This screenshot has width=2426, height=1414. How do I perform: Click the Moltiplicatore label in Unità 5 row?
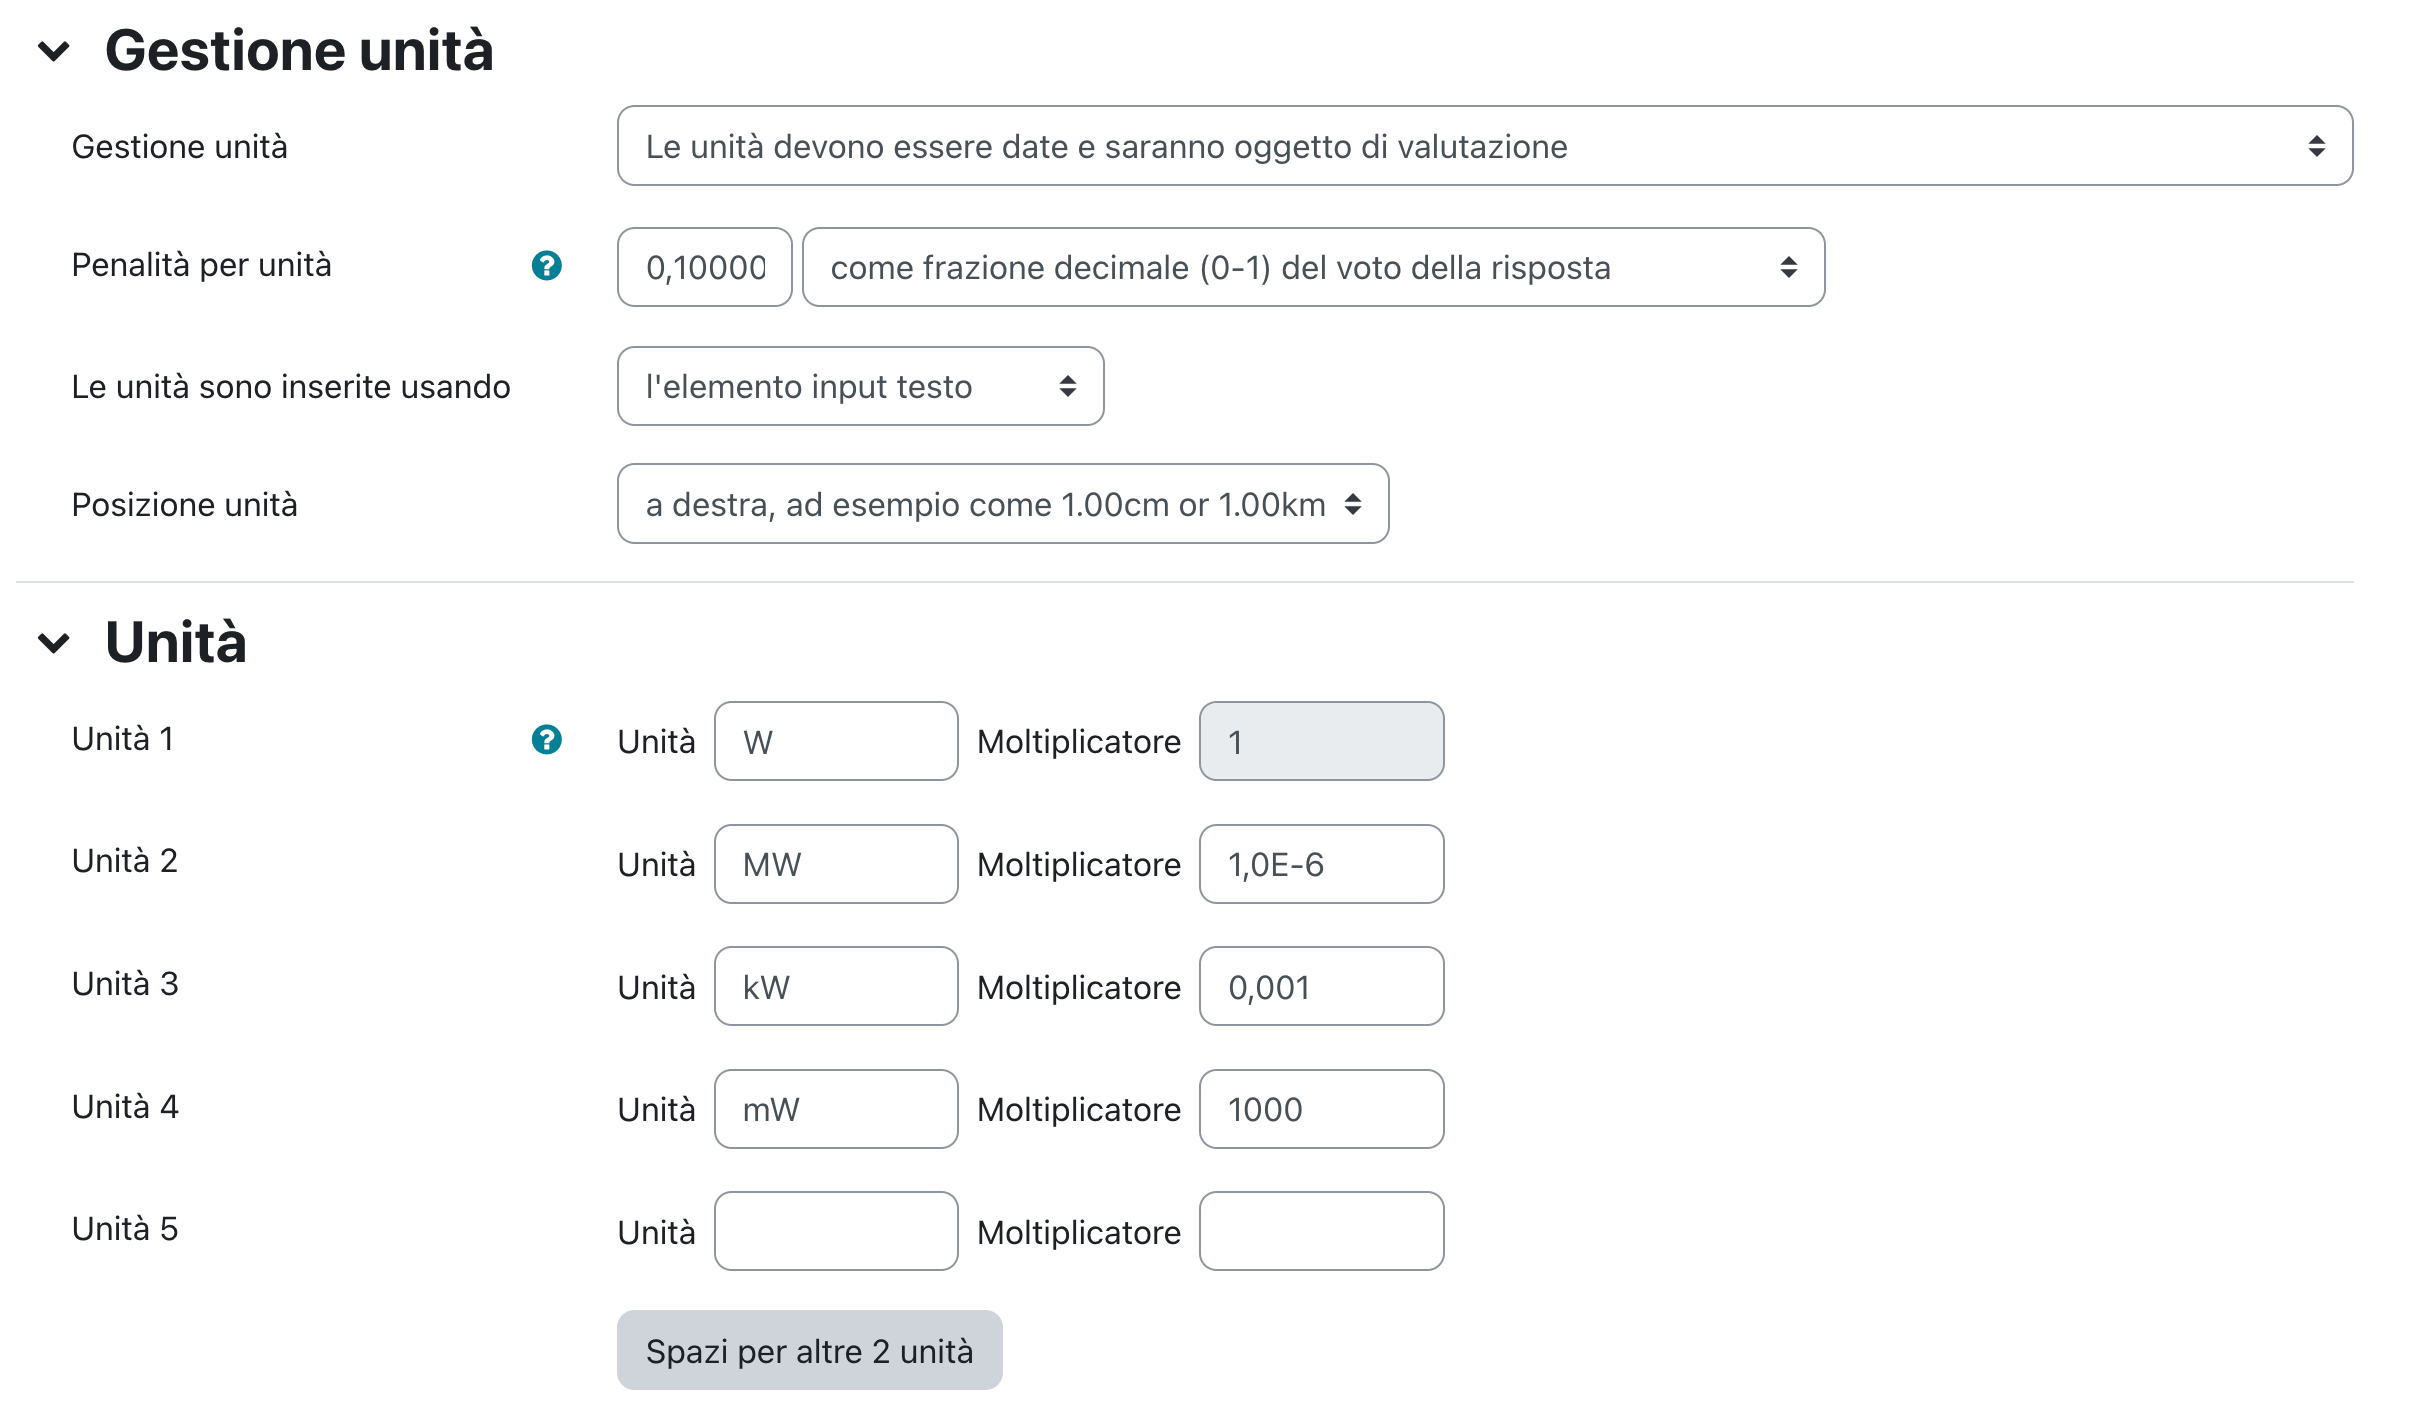click(1079, 1233)
